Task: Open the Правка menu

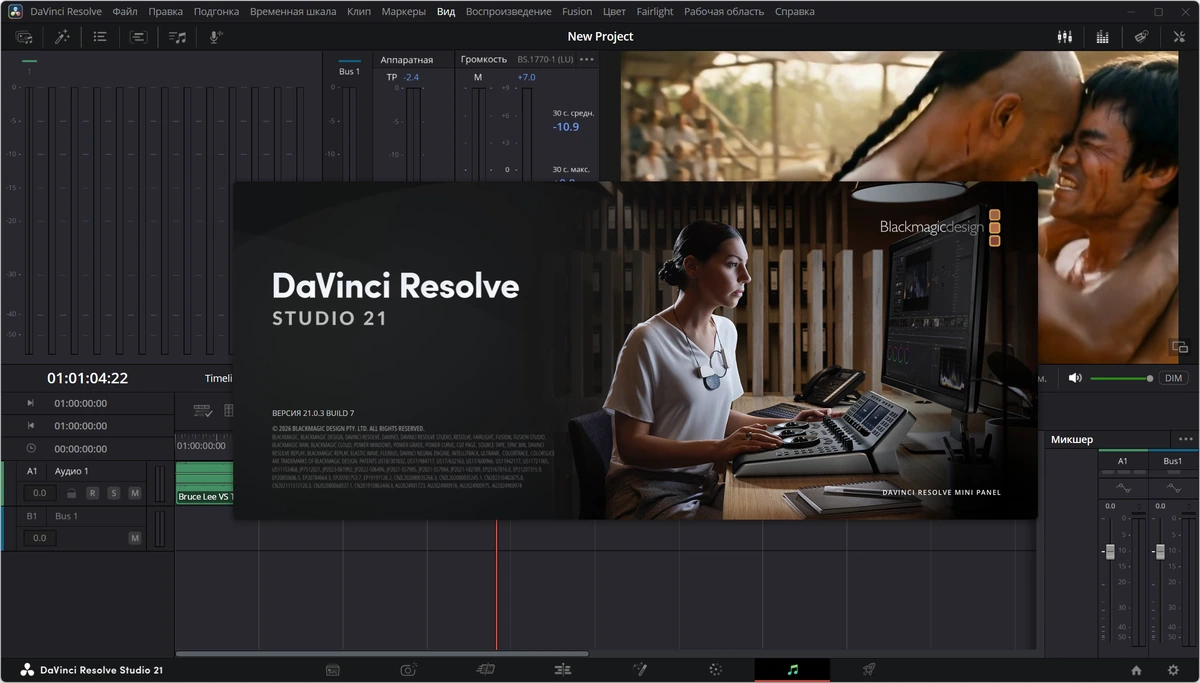Action: click(166, 12)
